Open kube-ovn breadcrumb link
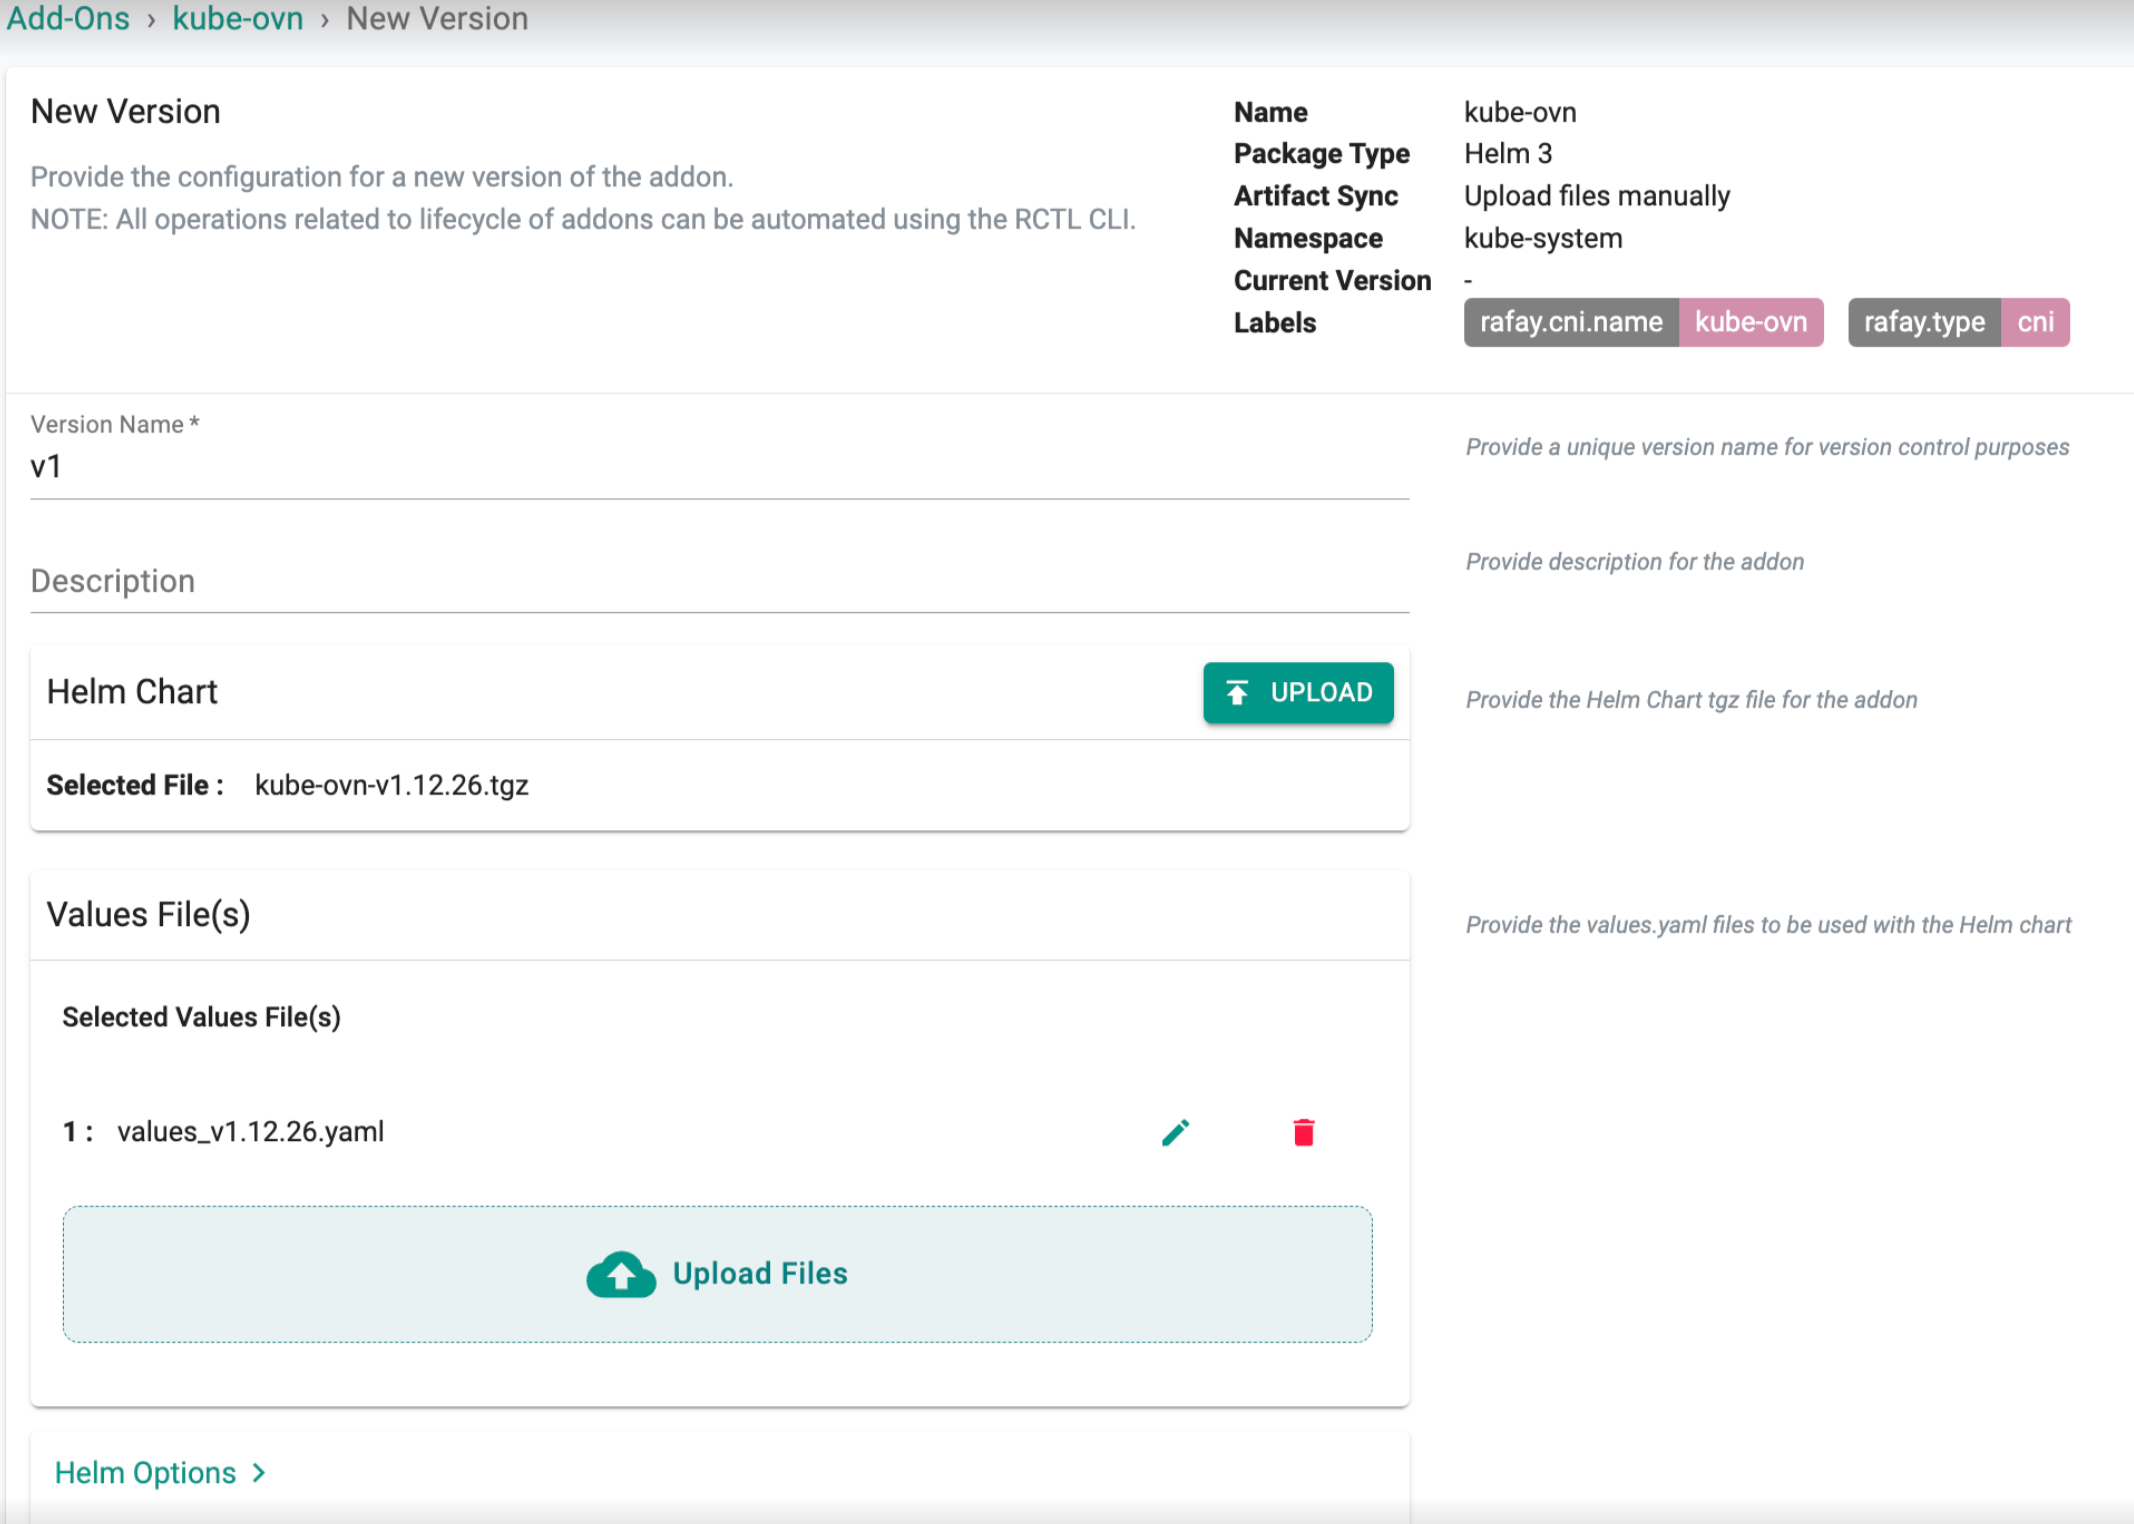Screen dimensions: 2134x1524 238,18
